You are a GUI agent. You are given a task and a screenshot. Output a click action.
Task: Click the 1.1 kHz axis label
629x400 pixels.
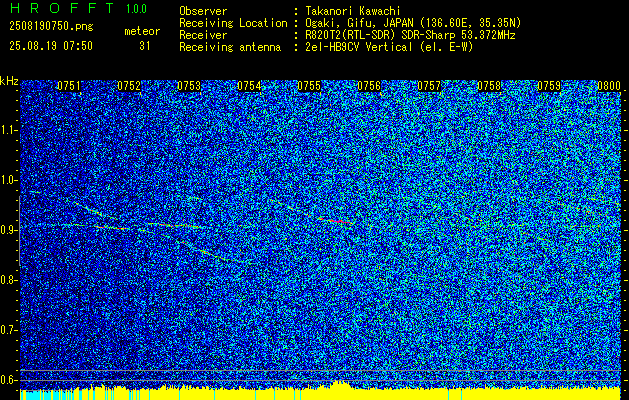click(9, 130)
